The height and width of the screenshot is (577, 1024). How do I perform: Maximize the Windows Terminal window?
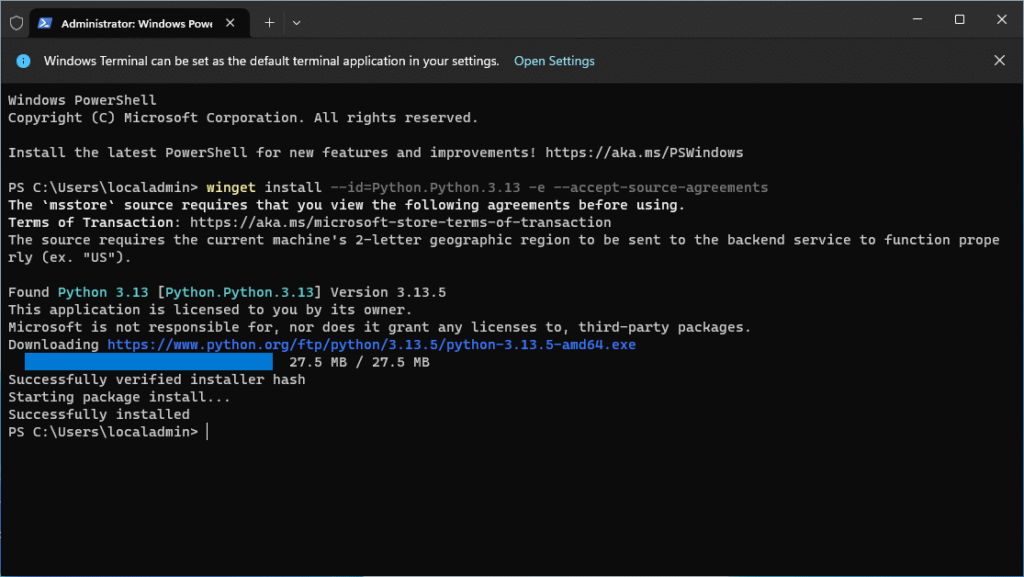[959, 20]
